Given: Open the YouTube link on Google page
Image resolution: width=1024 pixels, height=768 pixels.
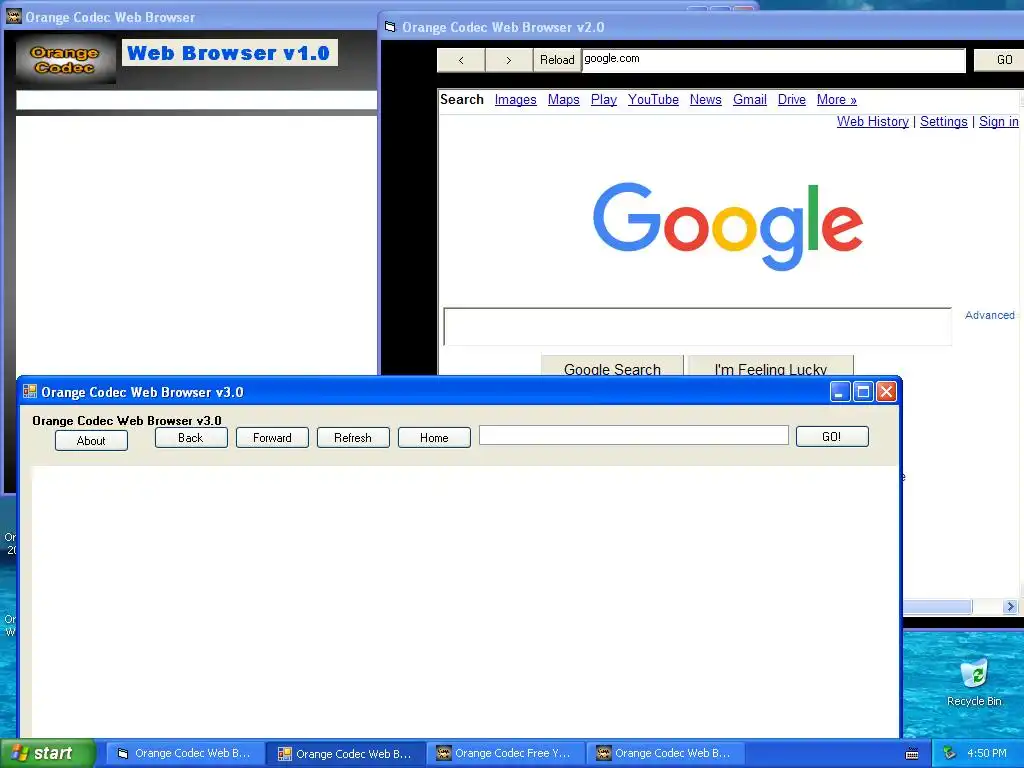Looking at the screenshot, I should click(653, 99).
